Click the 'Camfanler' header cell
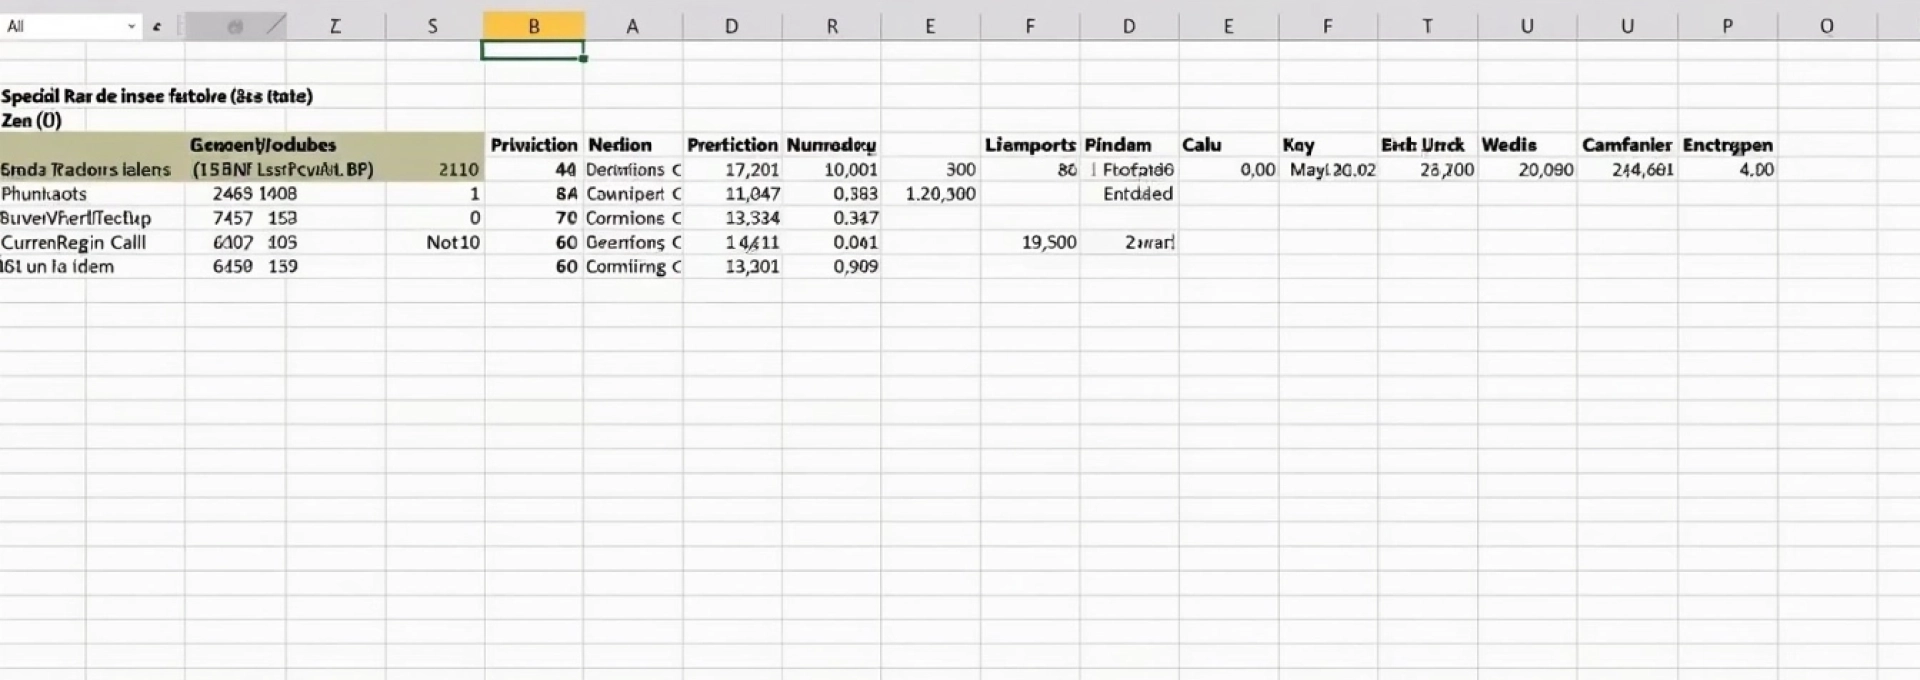This screenshot has width=1920, height=680. coord(1626,145)
